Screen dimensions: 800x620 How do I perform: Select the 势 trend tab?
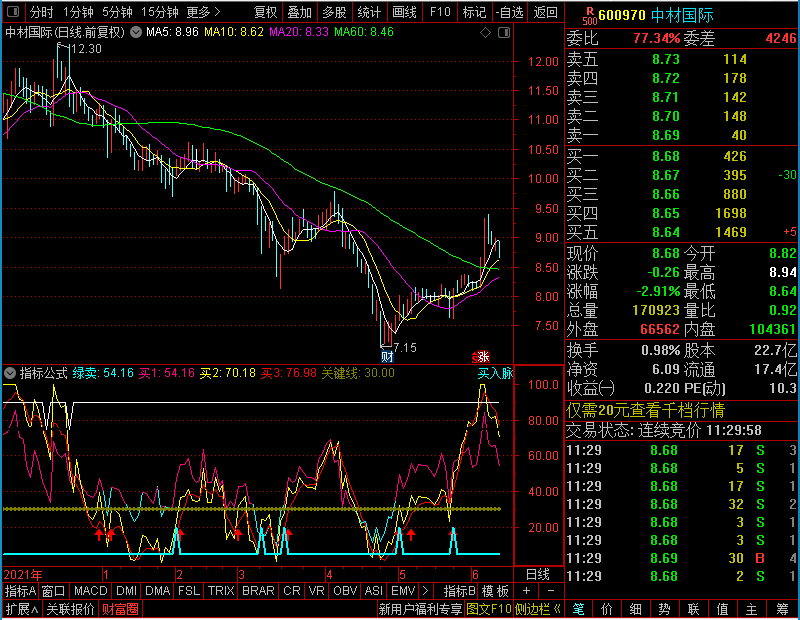point(664,609)
